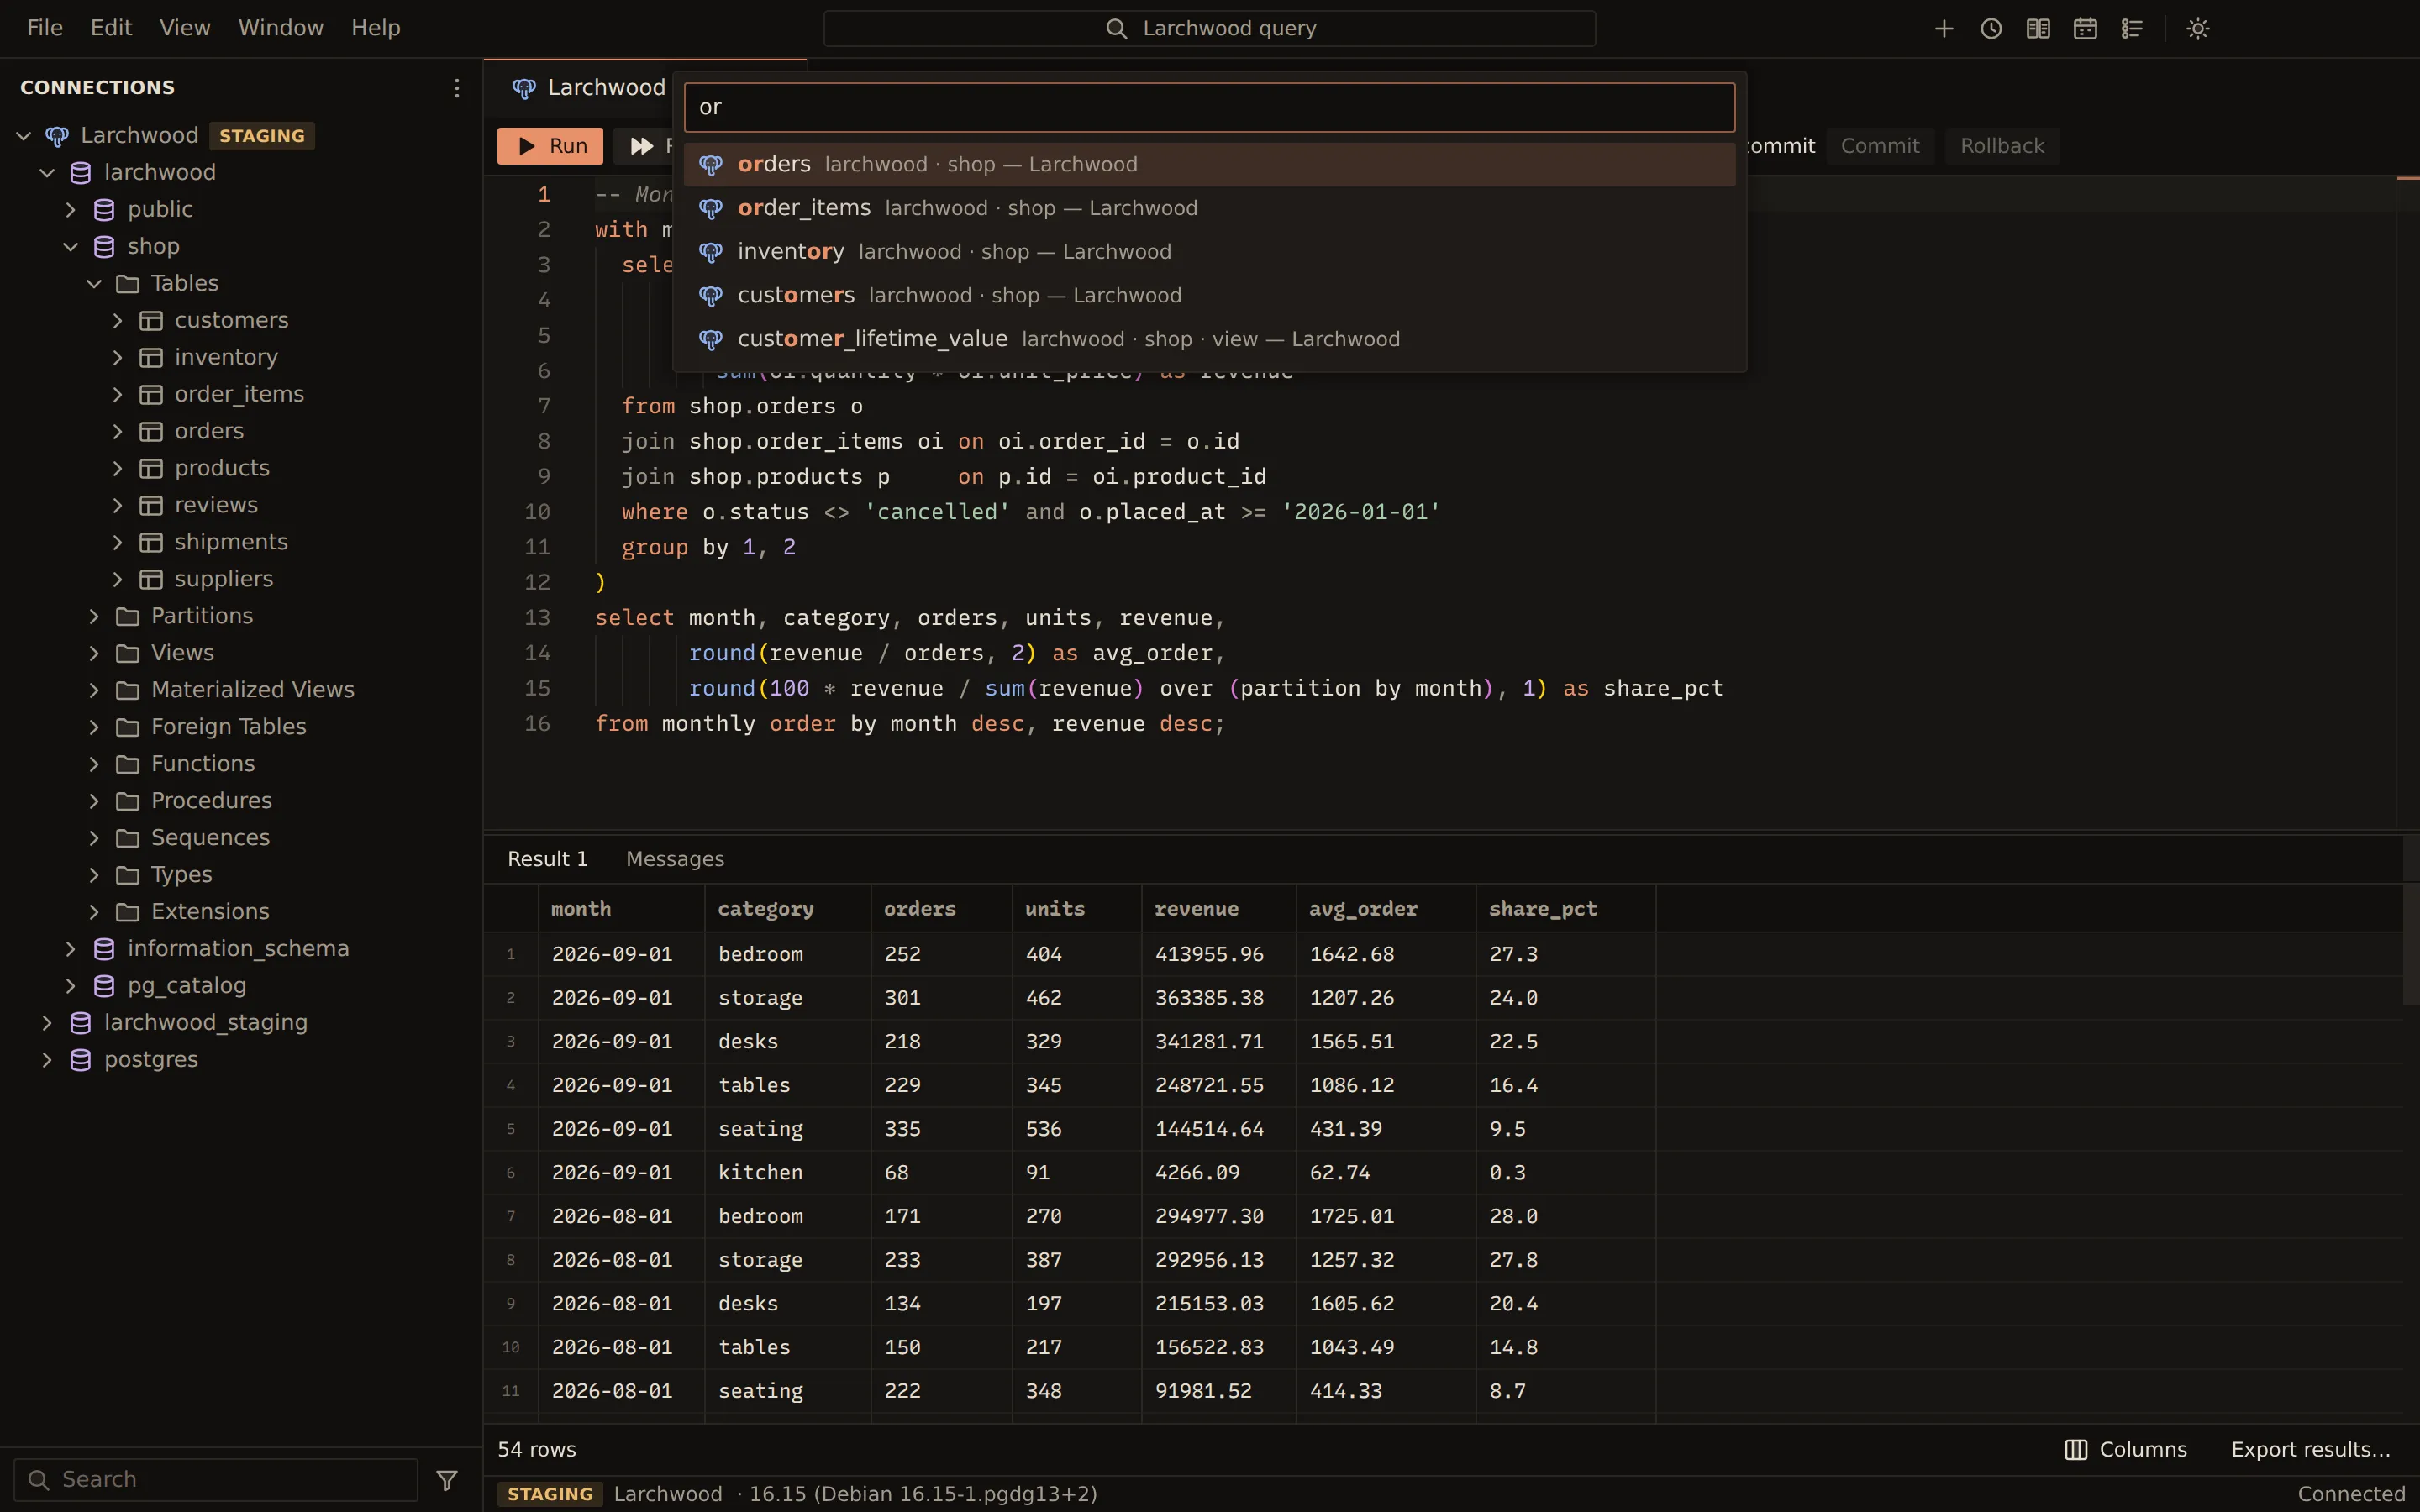Open Connections panel three-dot menu

[x=456, y=88]
